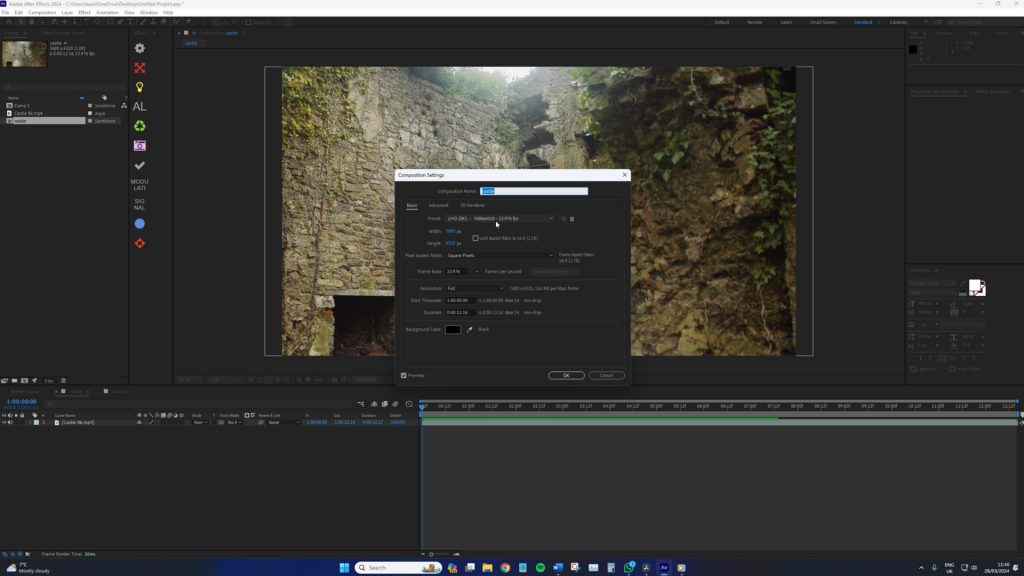Open the Window menu
This screenshot has width=1024, height=576.
[148, 12]
